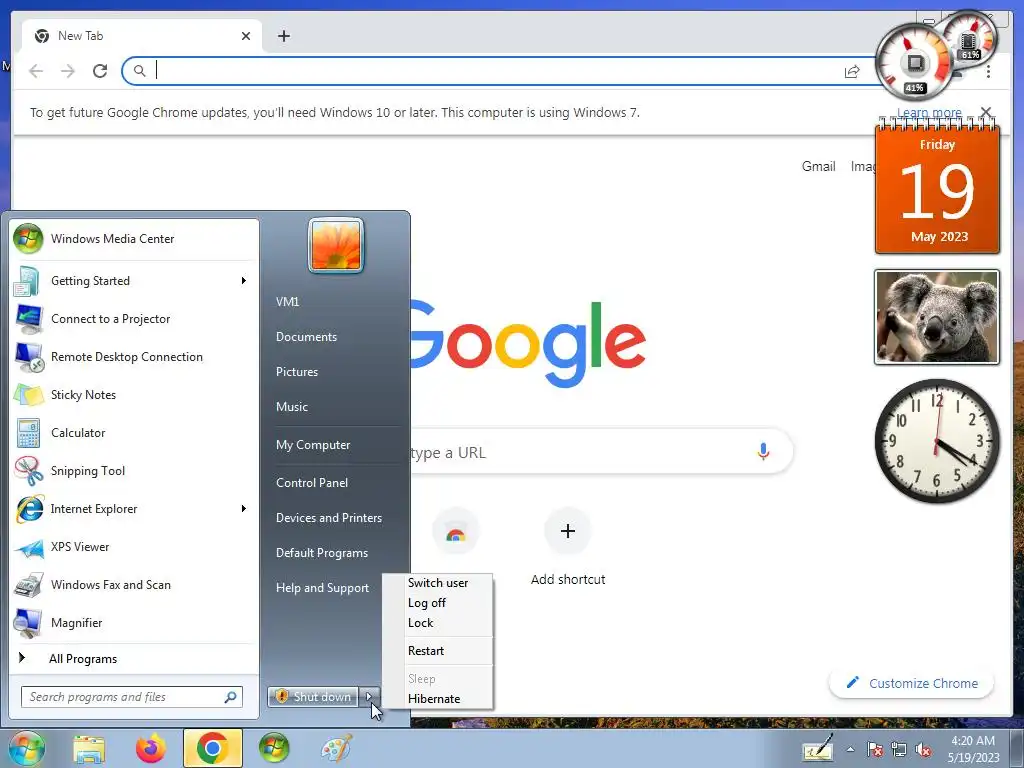Click the taskbar clock showing 4:20 AM
The height and width of the screenshot is (768, 1024).
tap(973, 749)
